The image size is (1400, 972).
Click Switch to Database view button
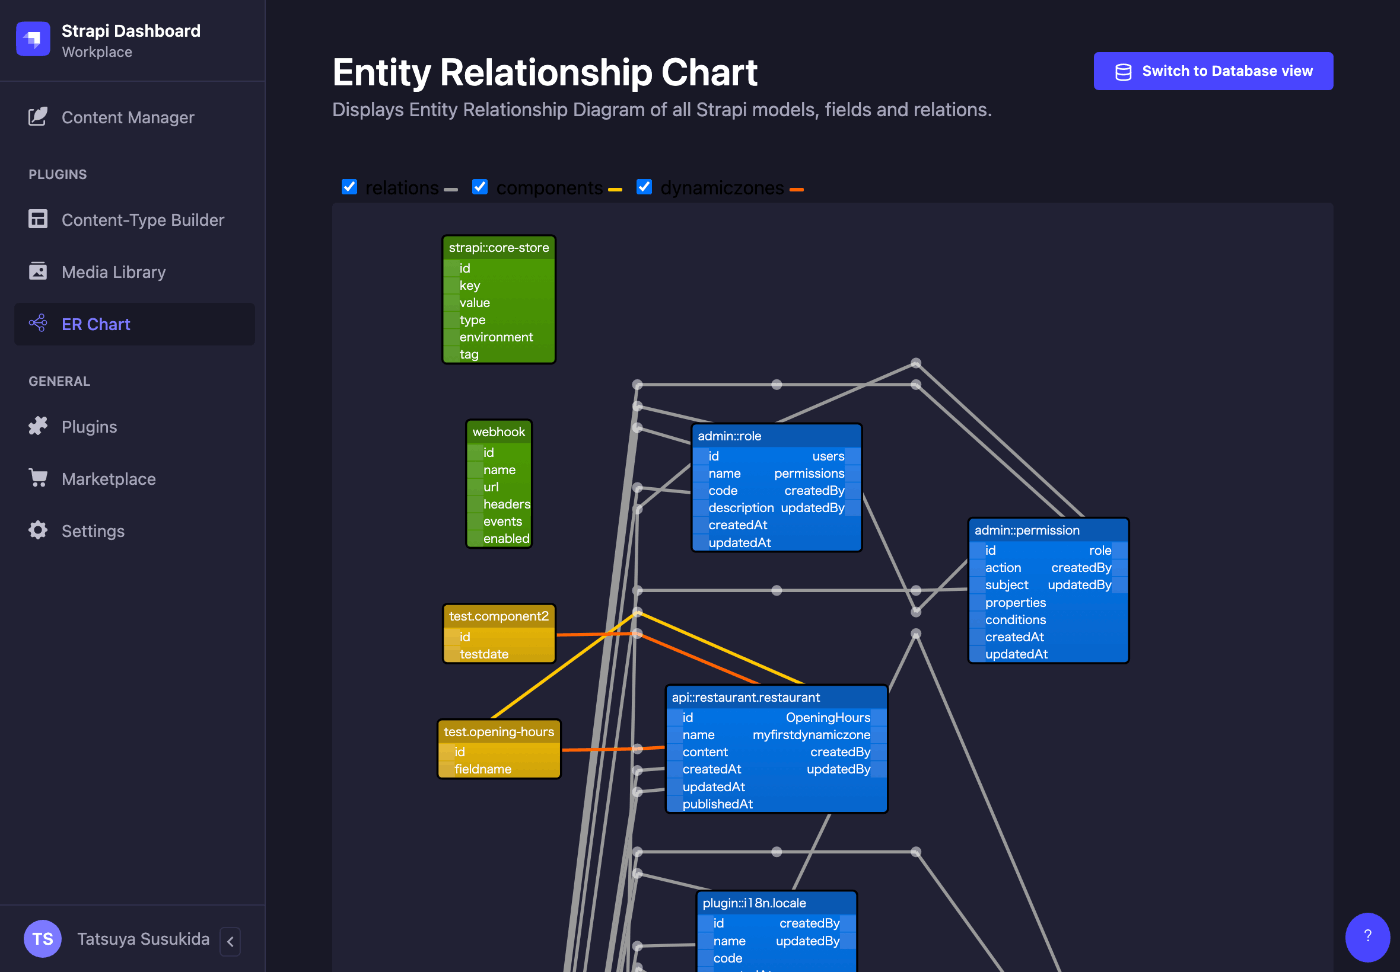(1213, 71)
